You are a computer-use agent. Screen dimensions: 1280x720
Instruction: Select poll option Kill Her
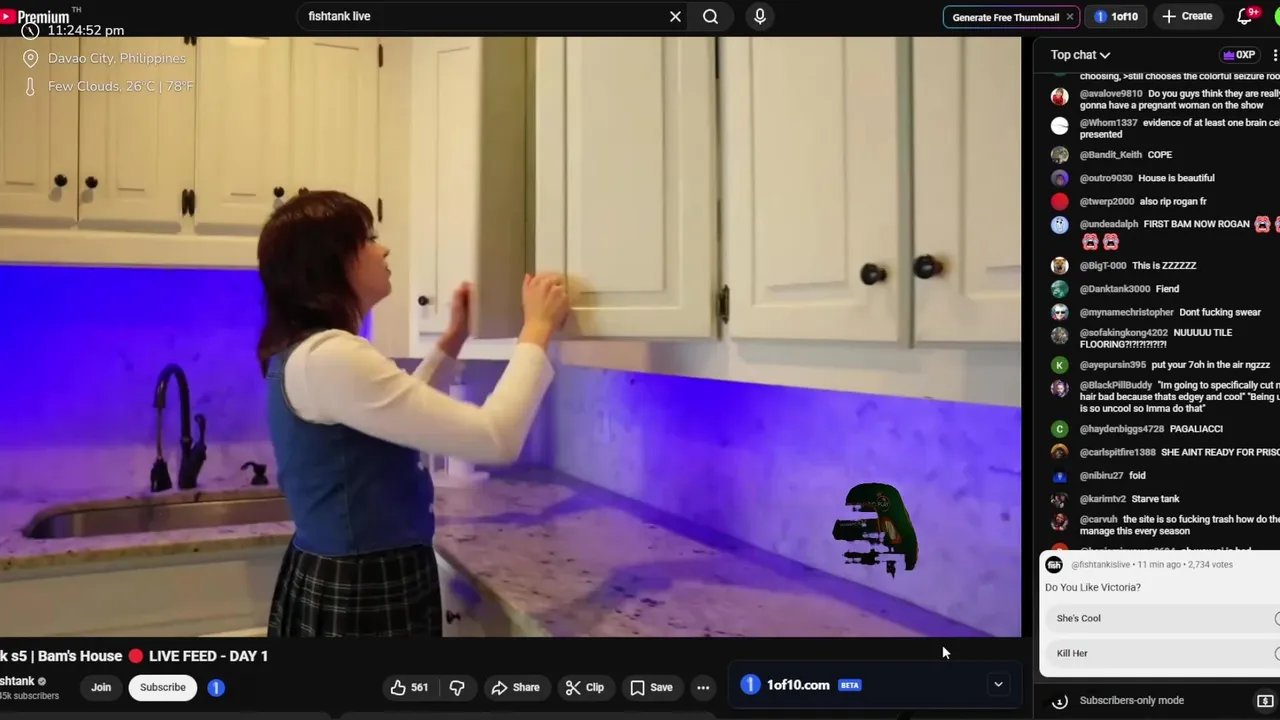1160,653
